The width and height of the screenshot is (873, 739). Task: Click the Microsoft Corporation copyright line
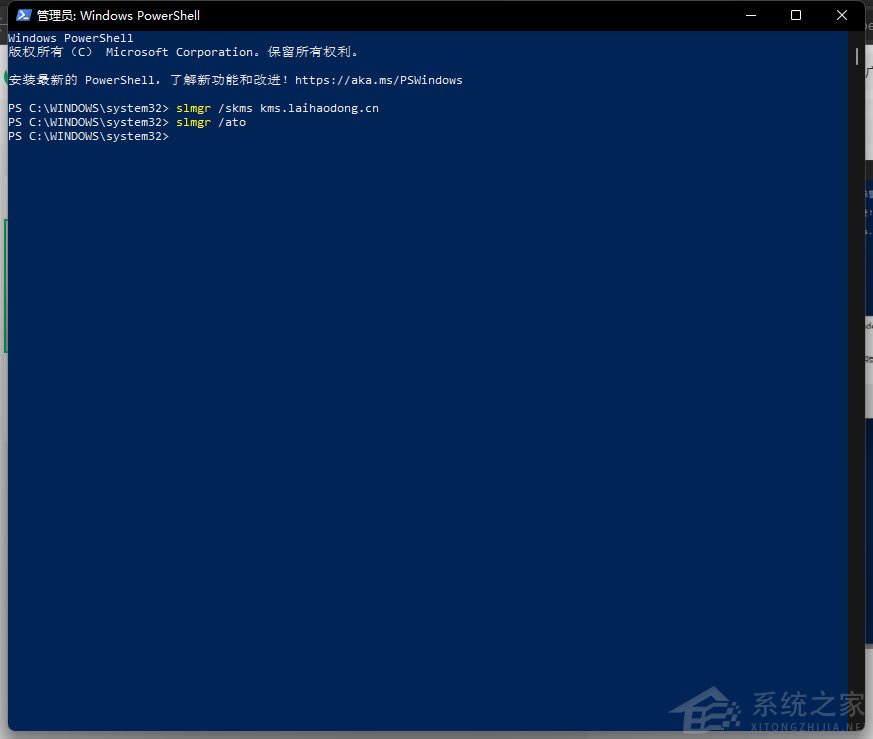pyautogui.click(x=183, y=52)
